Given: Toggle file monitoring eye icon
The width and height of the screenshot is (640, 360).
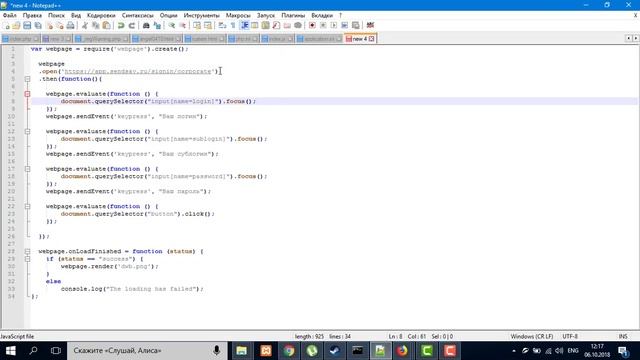Looking at the screenshot, I should pyautogui.click(x=298, y=25).
